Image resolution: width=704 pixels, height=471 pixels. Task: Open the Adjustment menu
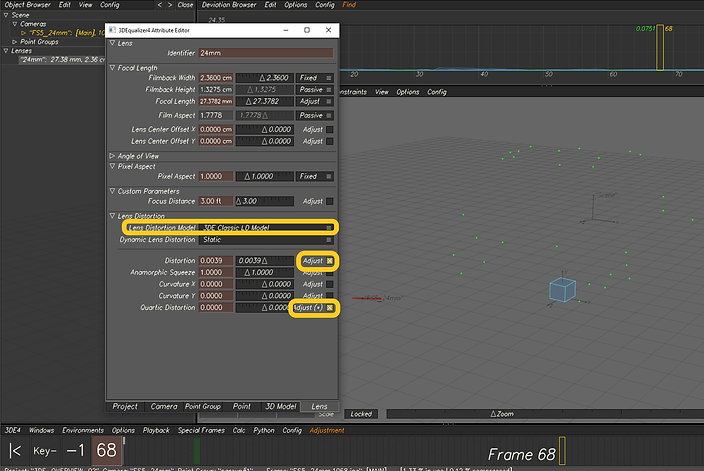(x=327, y=430)
